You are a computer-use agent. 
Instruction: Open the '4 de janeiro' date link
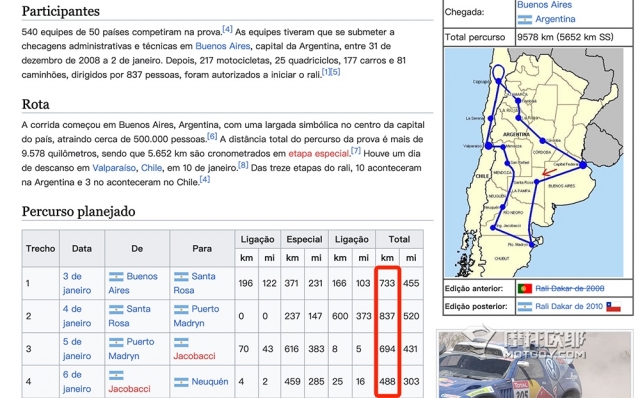click(x=77, y=316)
